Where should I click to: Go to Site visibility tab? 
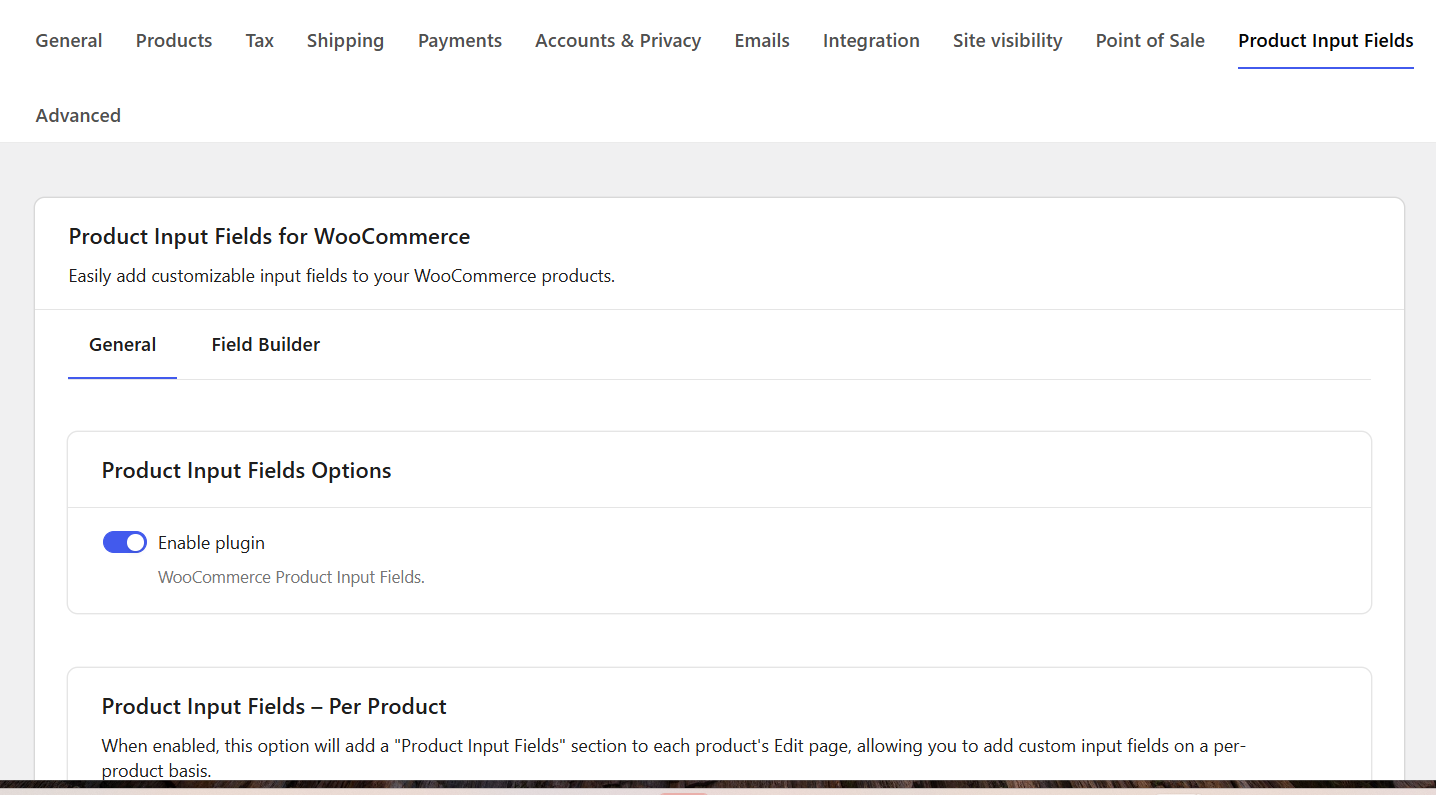coord(1008,41)
